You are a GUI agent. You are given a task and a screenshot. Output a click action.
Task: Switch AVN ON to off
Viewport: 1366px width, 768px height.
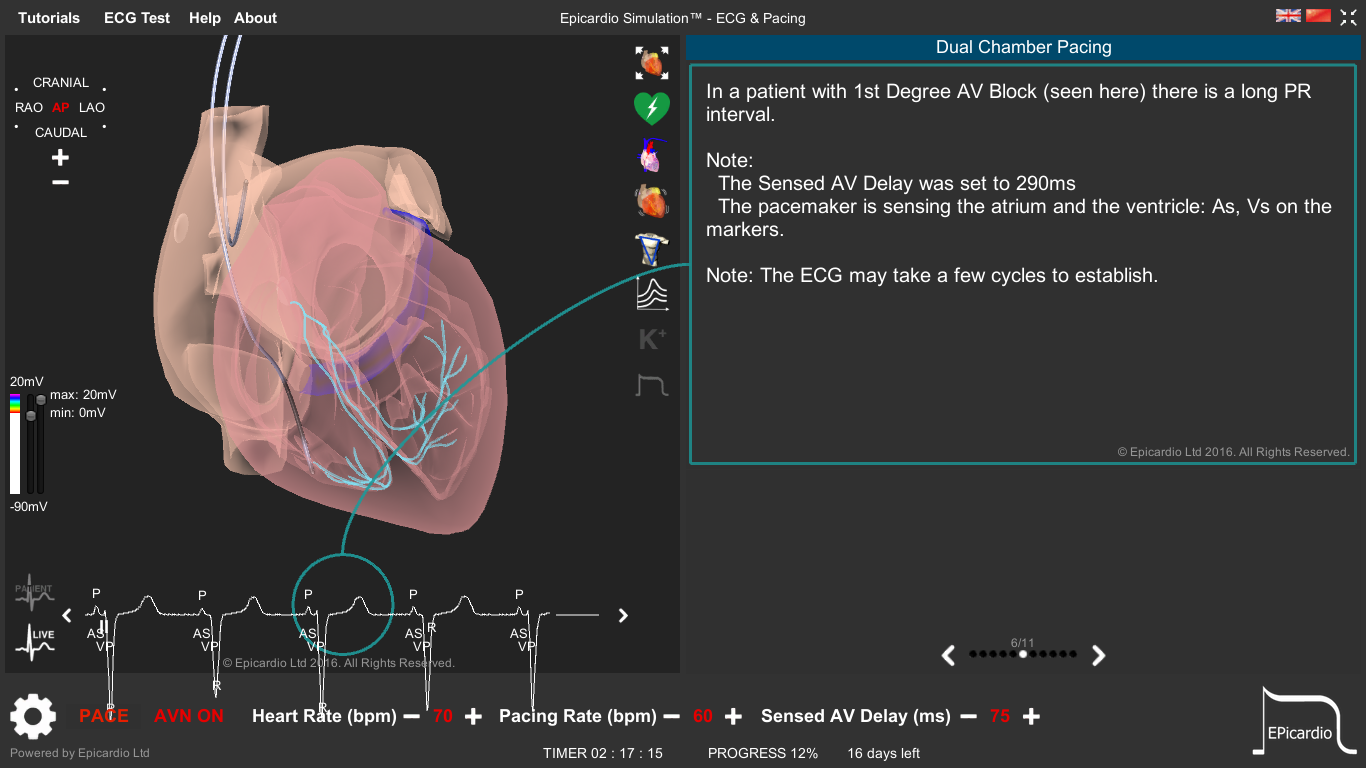pyautogui.click(x=188, y=716)
